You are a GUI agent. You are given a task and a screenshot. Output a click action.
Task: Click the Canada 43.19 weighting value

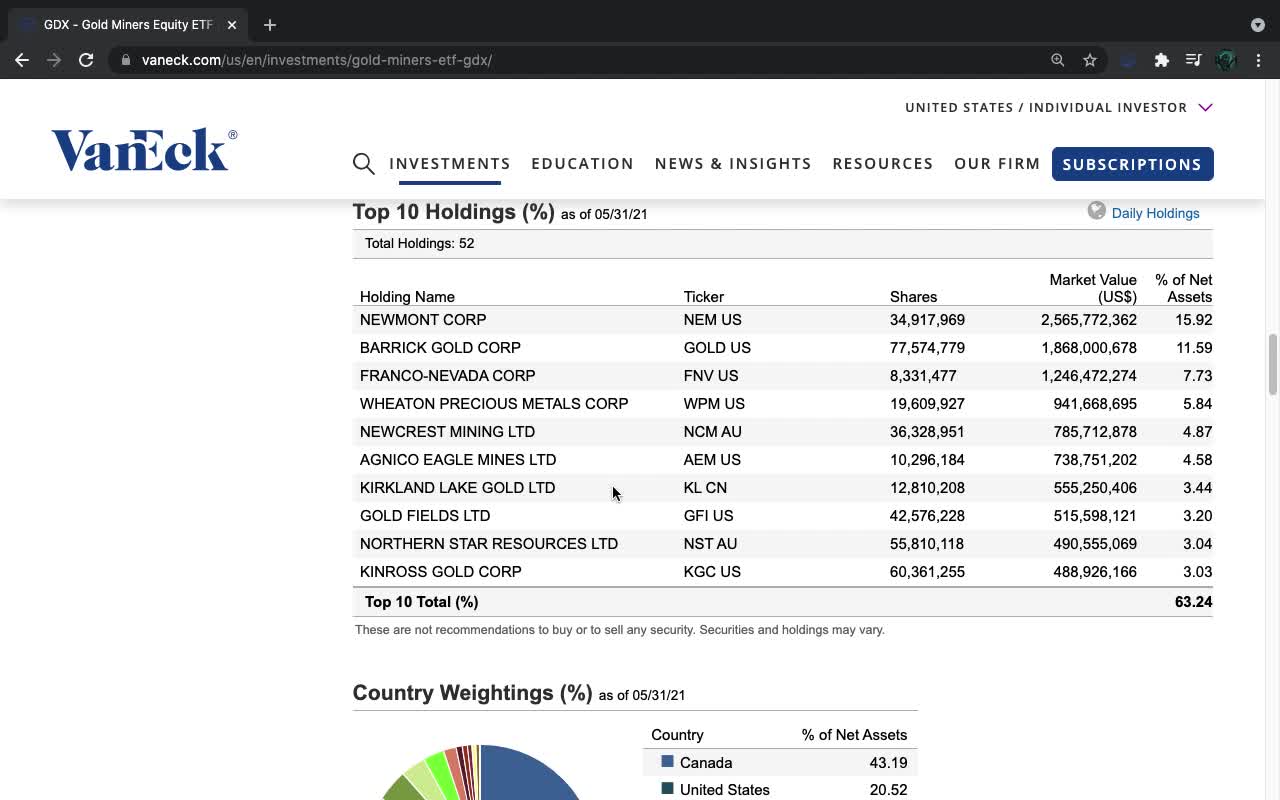(888, 762)
